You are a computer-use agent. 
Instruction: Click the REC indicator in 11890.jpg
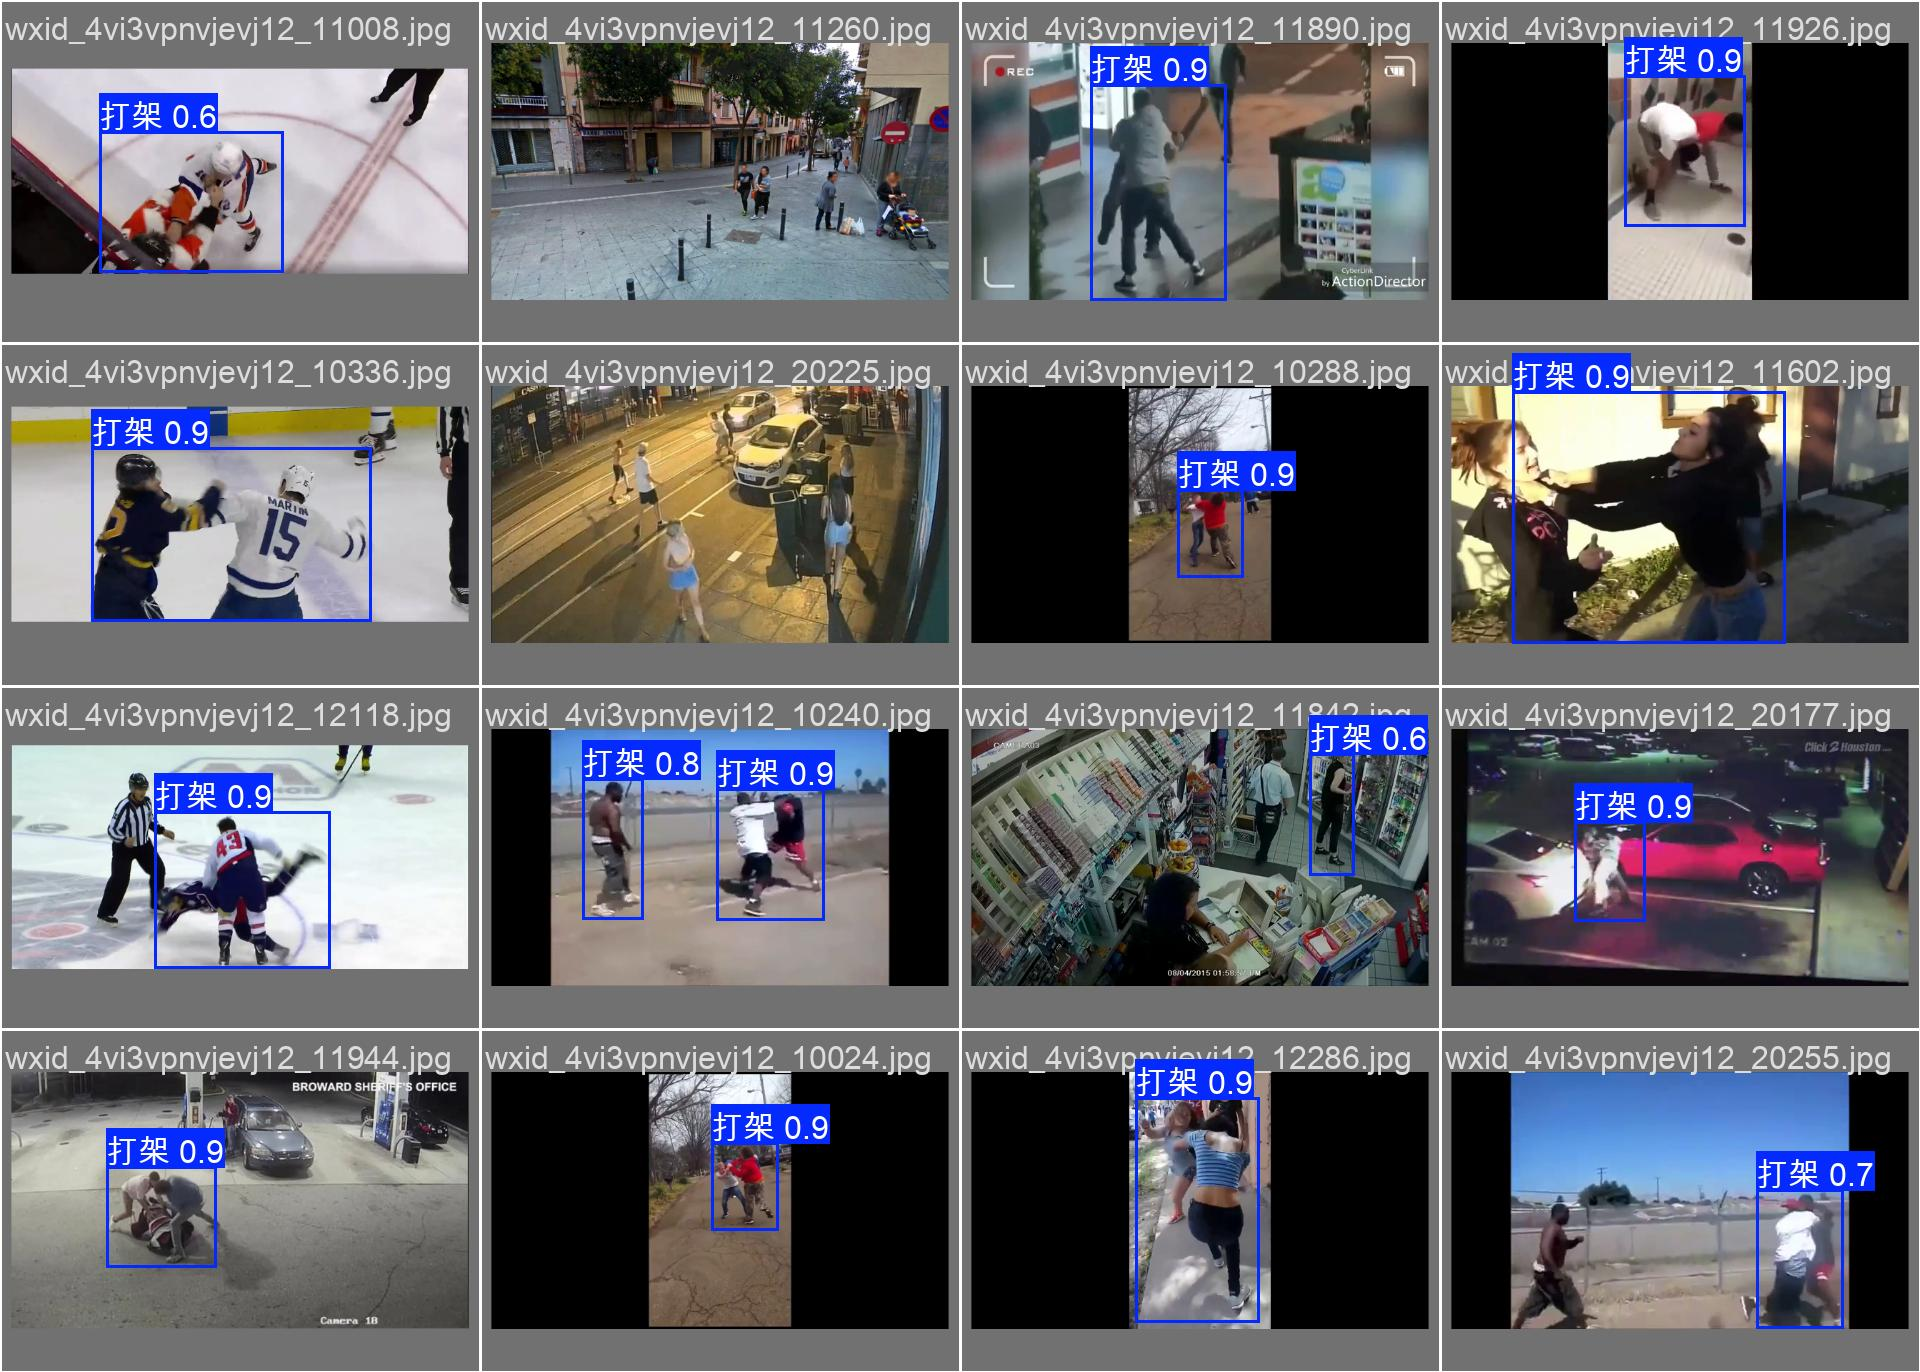(x=1014, y=72)
